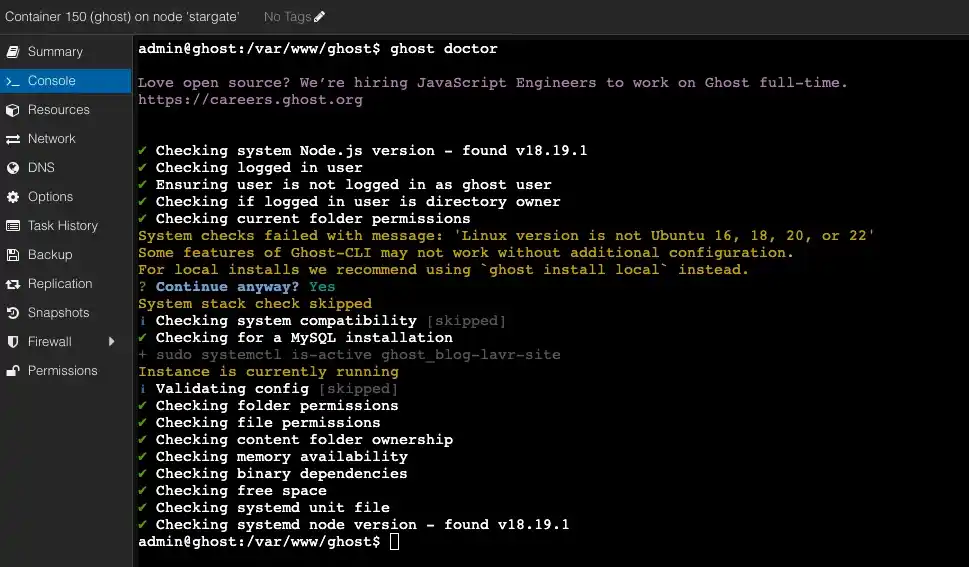The width and height of the screenshot is (969, 567).
Task: Click the Firewall shield icon
Action: 12,342
